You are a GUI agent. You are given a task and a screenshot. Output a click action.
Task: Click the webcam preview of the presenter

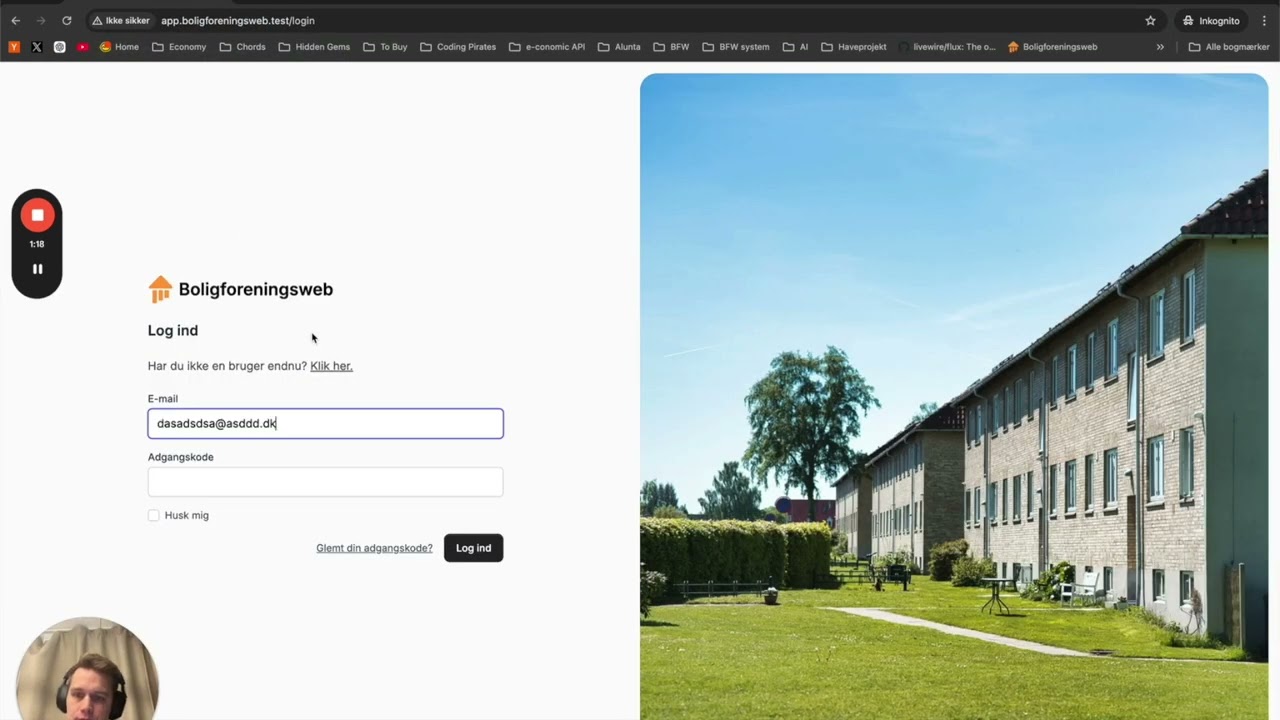click(87, 669)
